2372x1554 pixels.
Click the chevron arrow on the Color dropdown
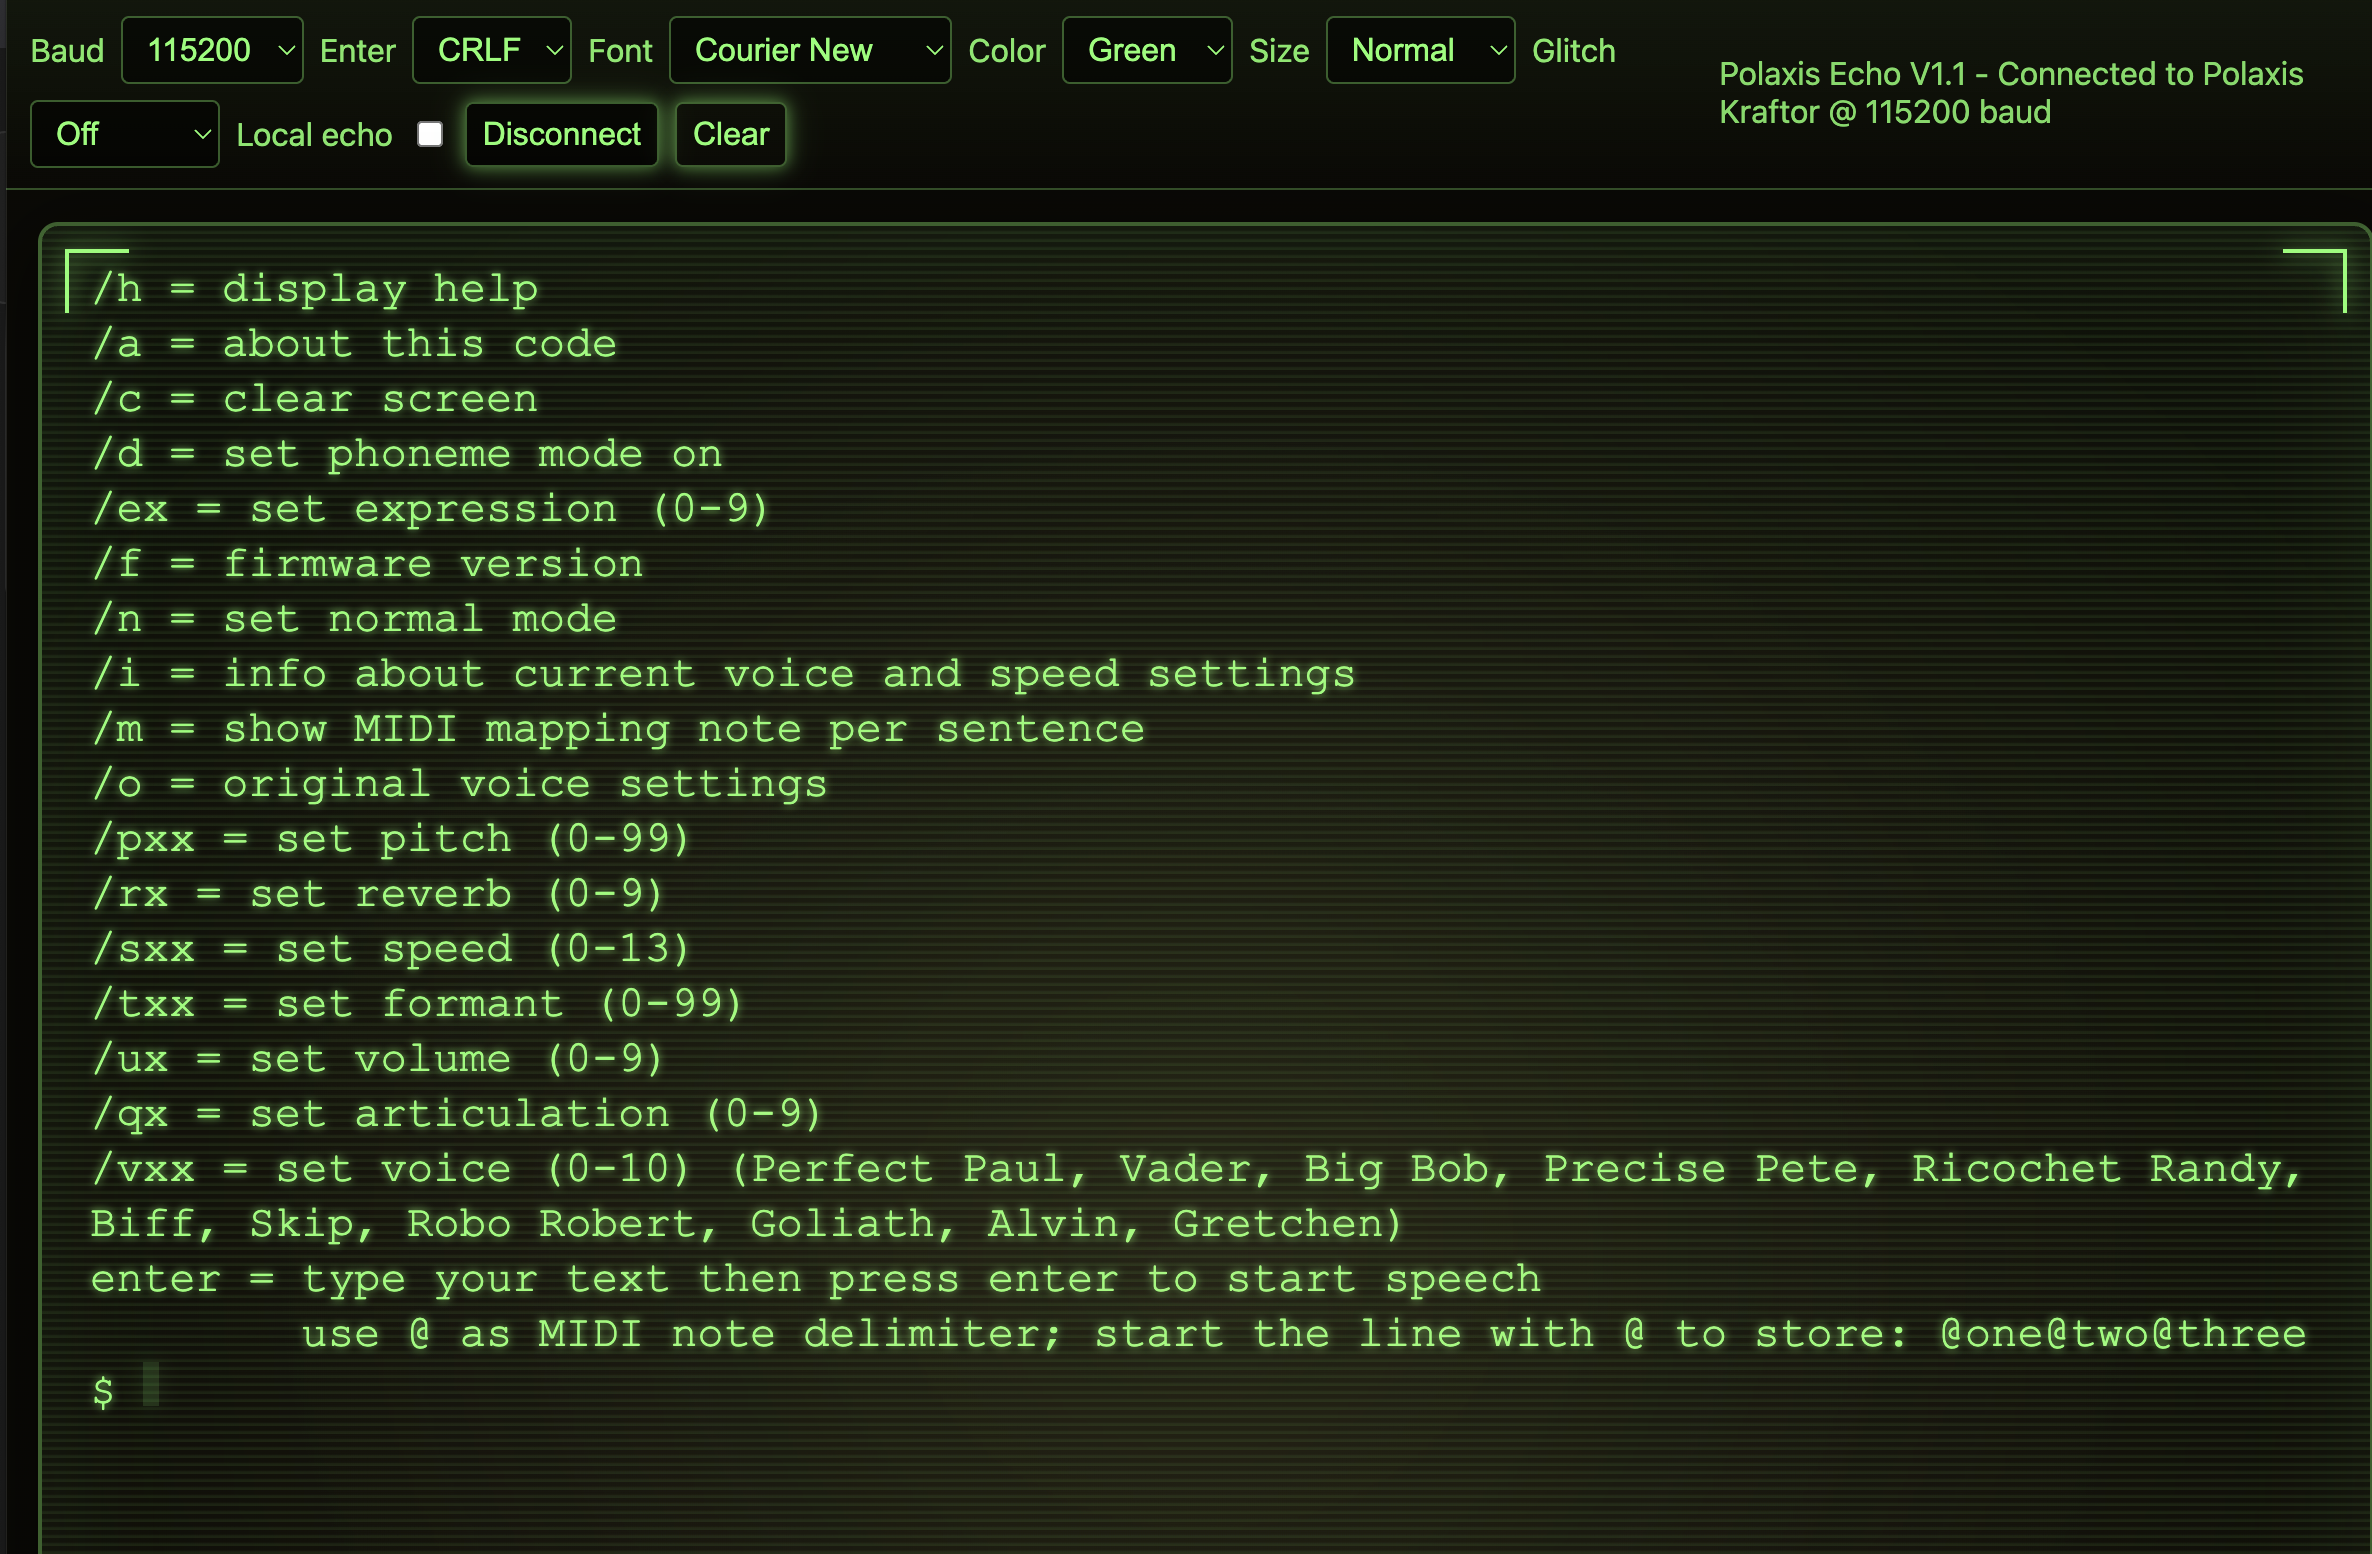coord(1215,50)
